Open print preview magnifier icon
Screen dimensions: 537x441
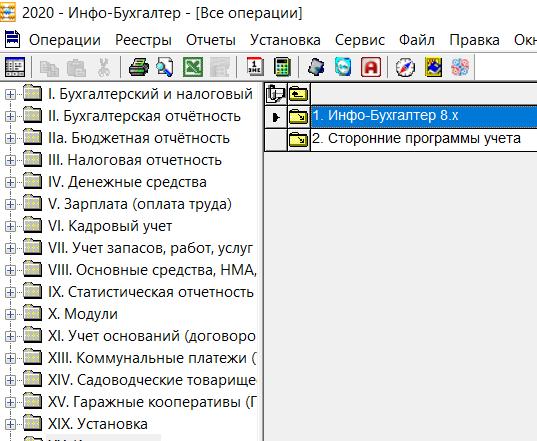point(165,67)
